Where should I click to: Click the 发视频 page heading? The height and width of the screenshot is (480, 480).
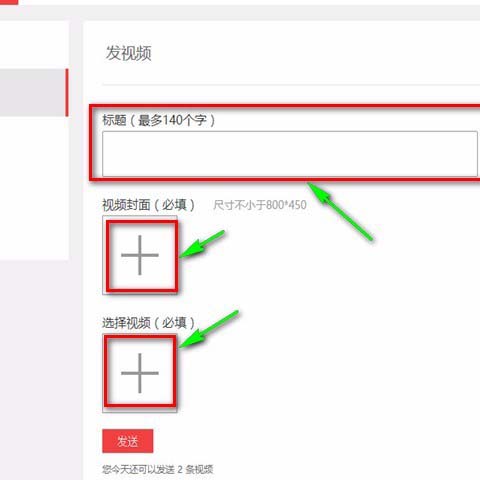coord(129,53)
